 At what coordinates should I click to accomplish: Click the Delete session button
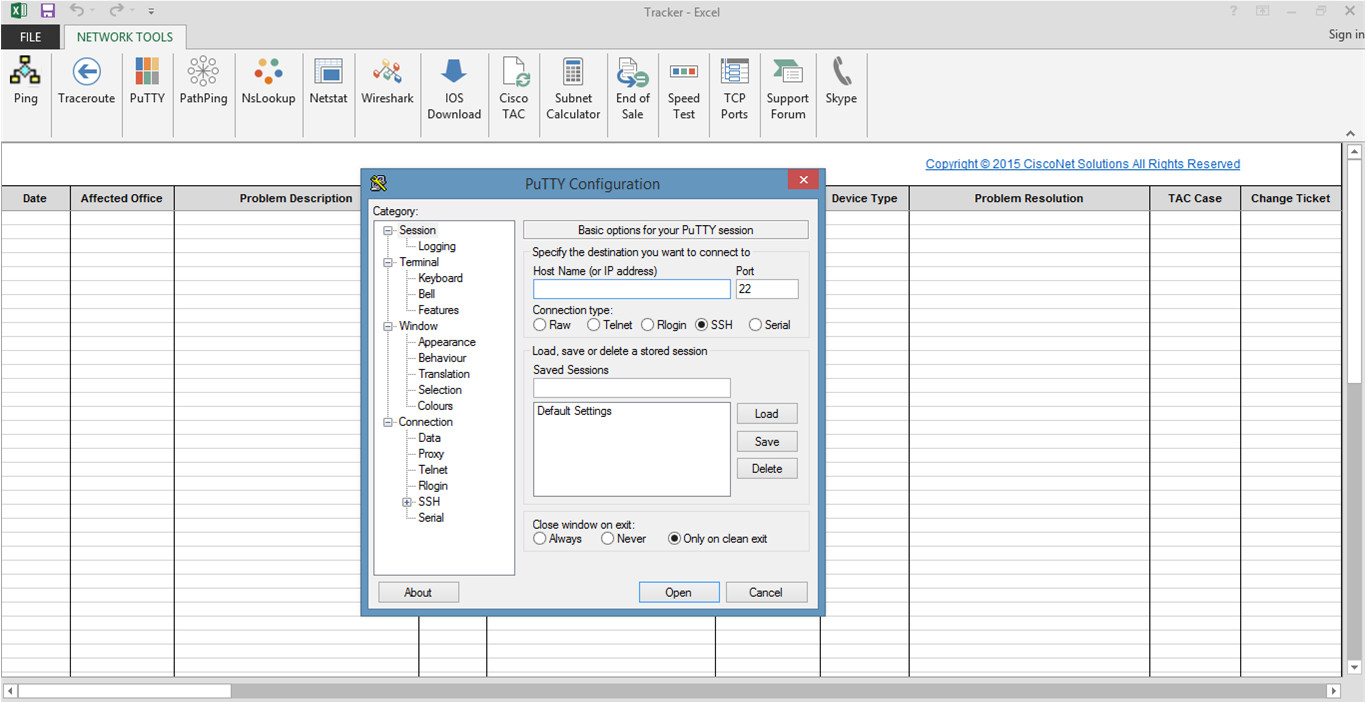pyautogui.click(x=767, y=469)
